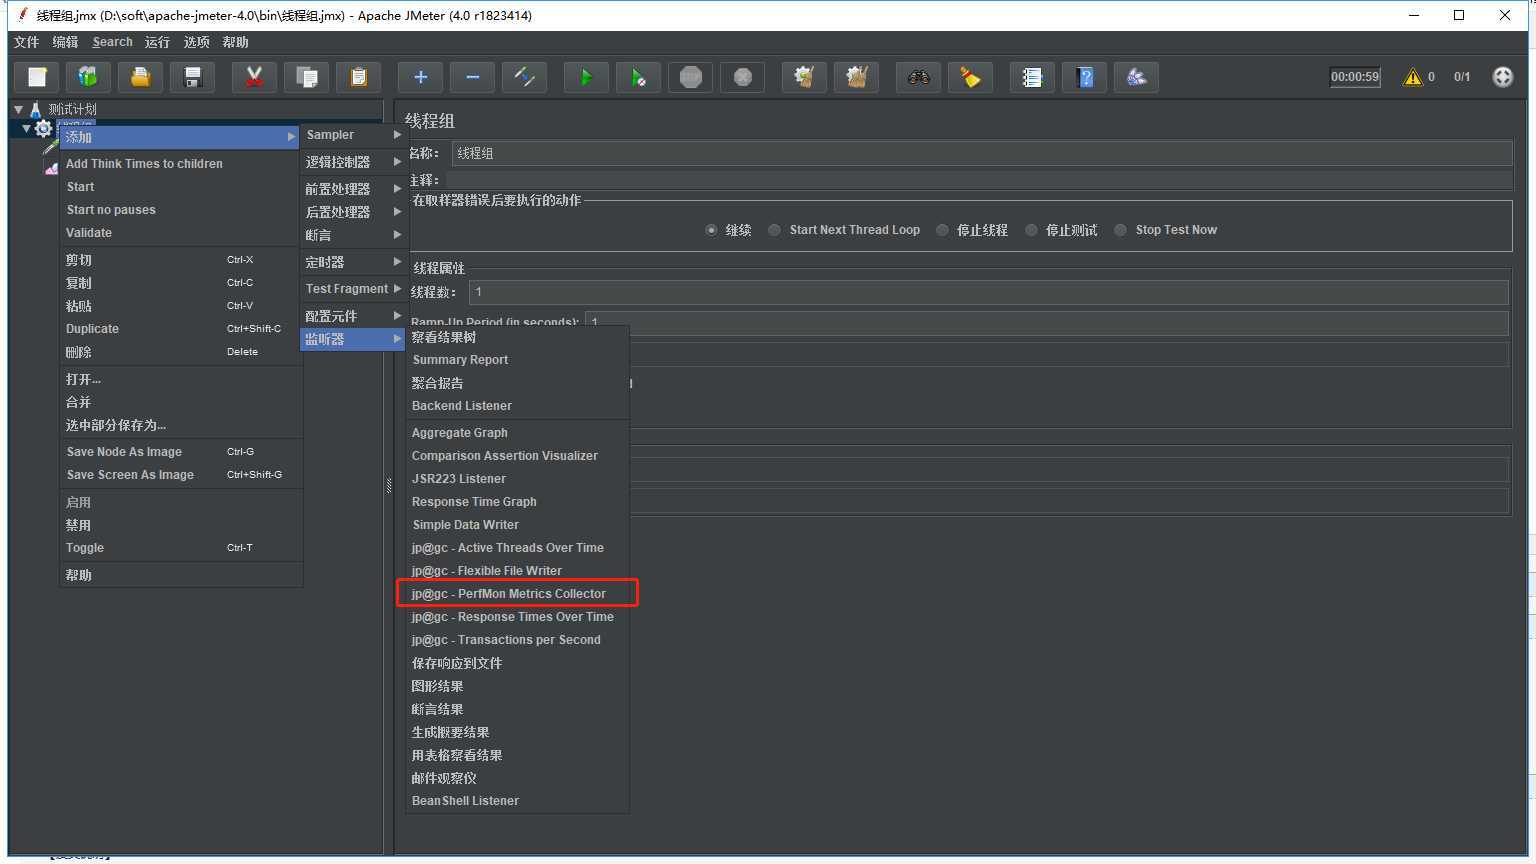
Task: Open the Function Helper dialog toolbar icon
Action: (1032, 77)
